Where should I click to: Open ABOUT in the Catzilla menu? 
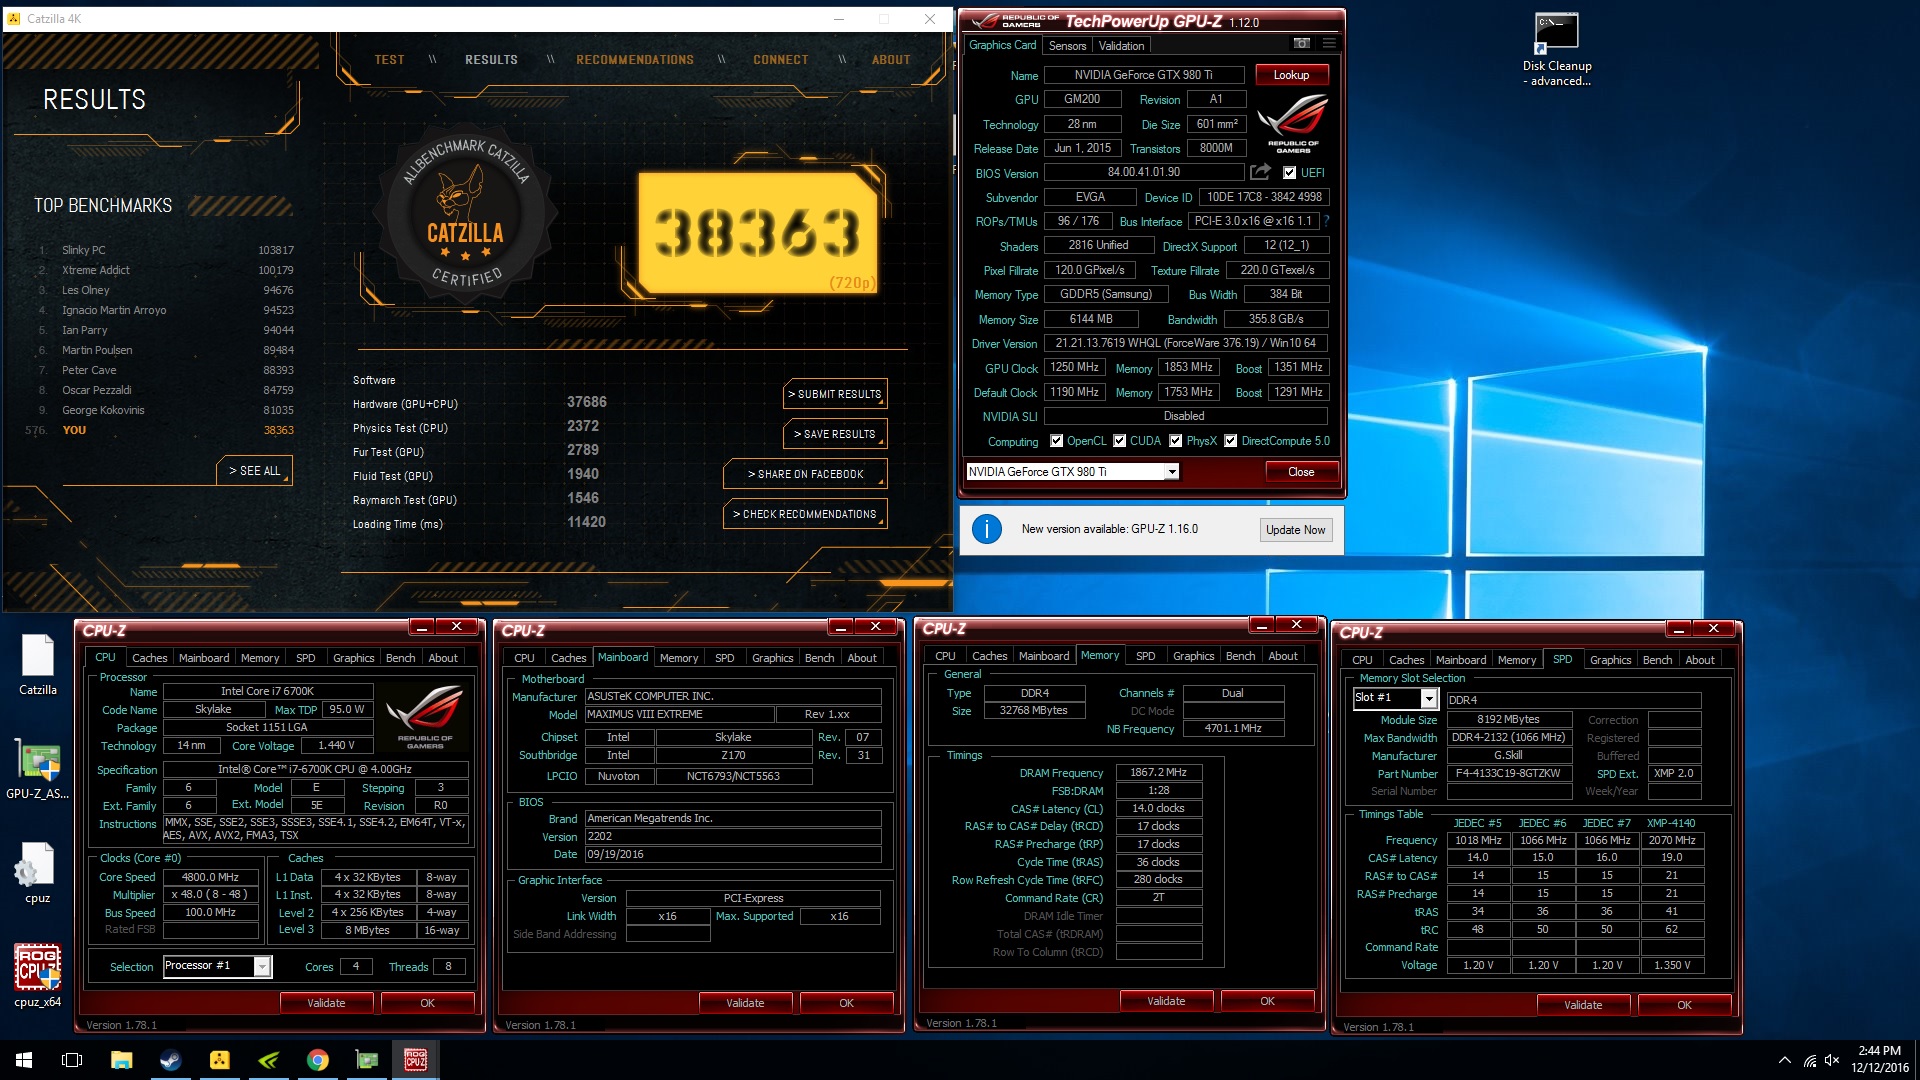point(891,60)
